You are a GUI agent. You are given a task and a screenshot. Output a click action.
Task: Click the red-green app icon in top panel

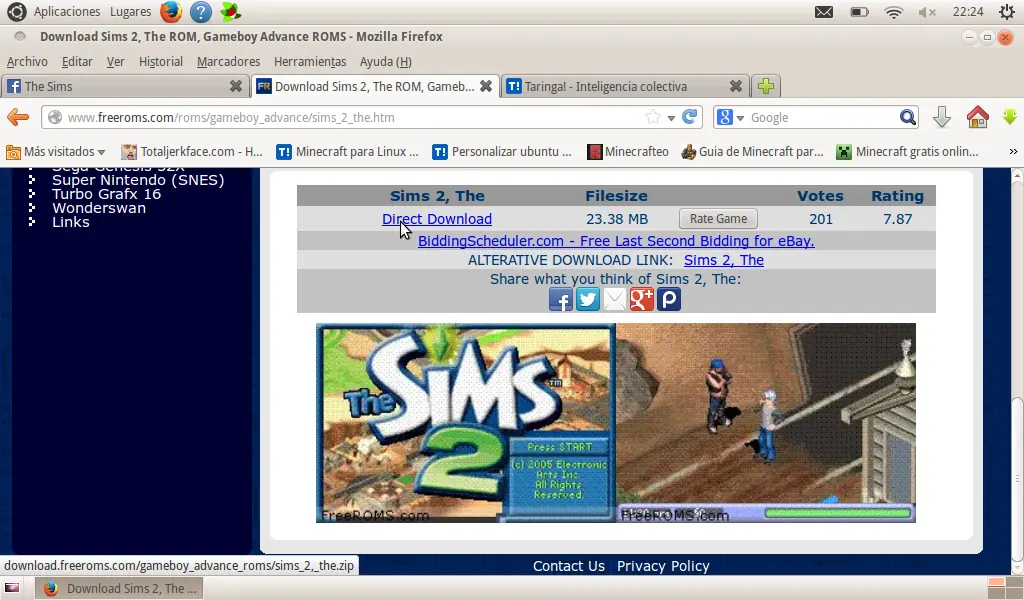coord(230,12)
